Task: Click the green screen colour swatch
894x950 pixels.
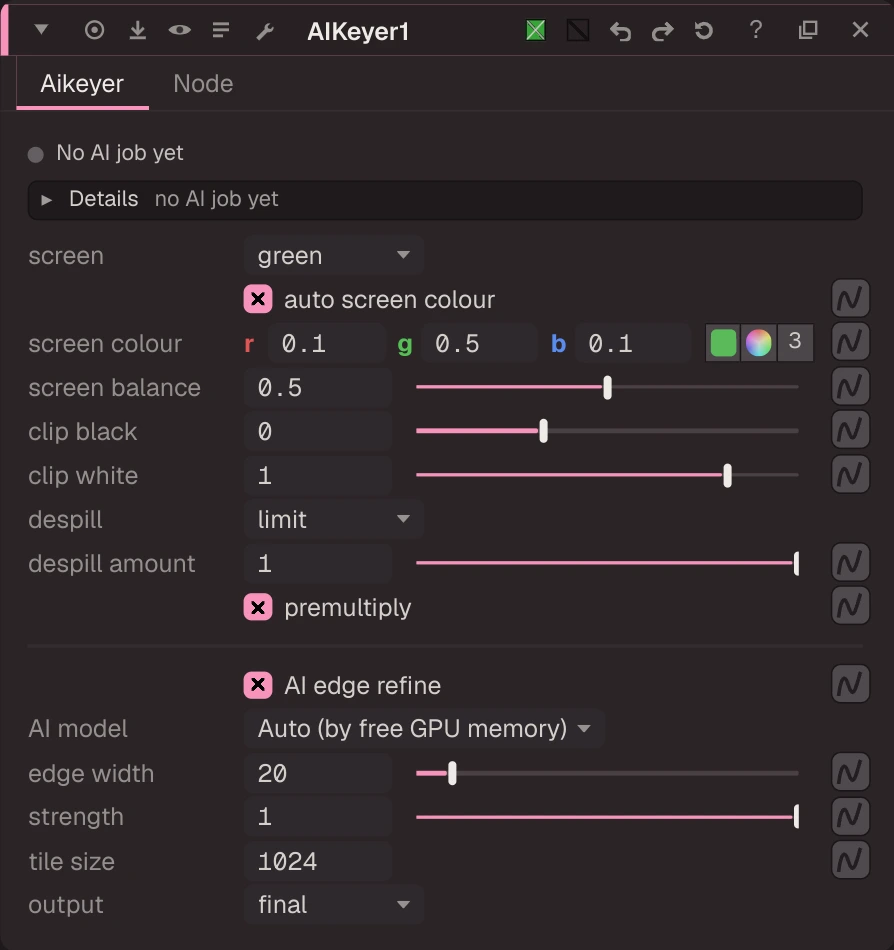Action: 723,343
